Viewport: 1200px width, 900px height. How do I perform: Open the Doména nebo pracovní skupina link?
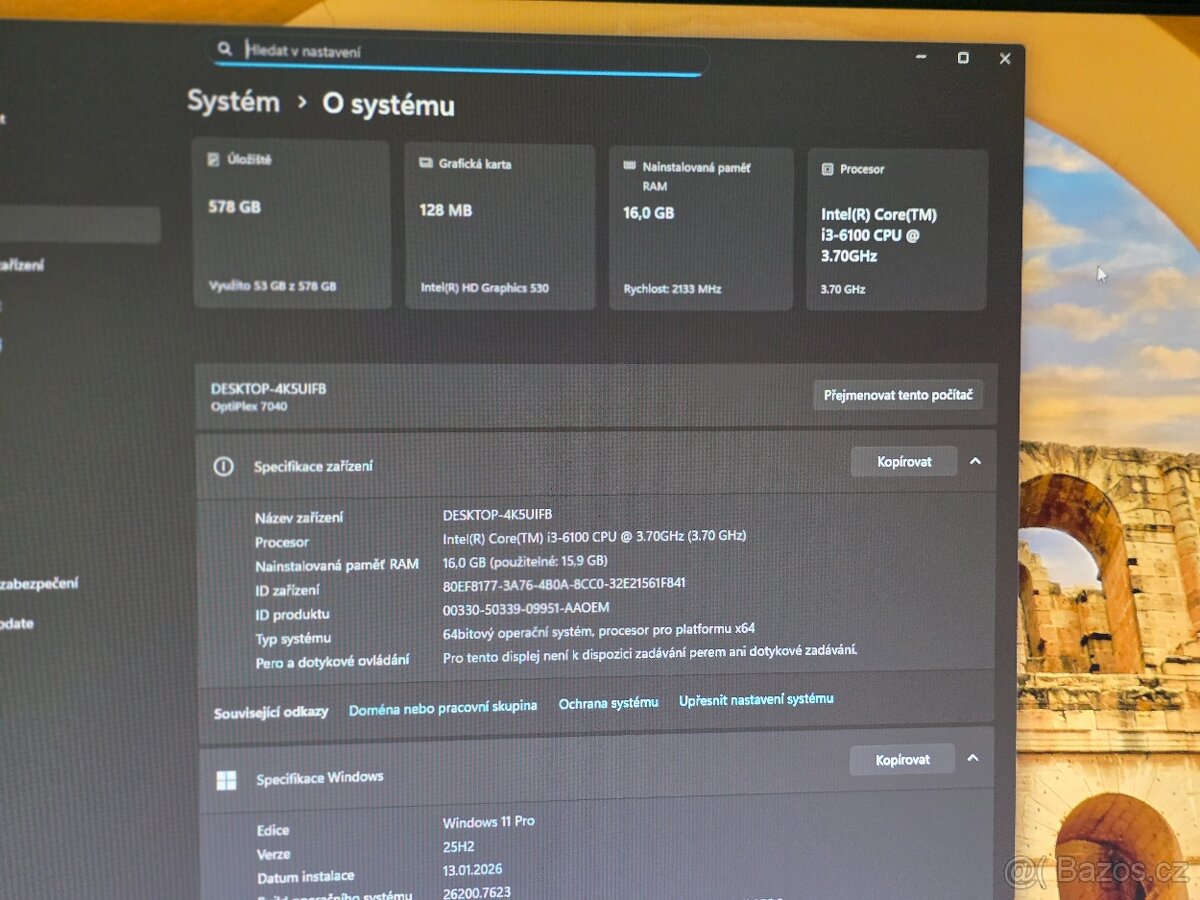[x=443, y=705]
